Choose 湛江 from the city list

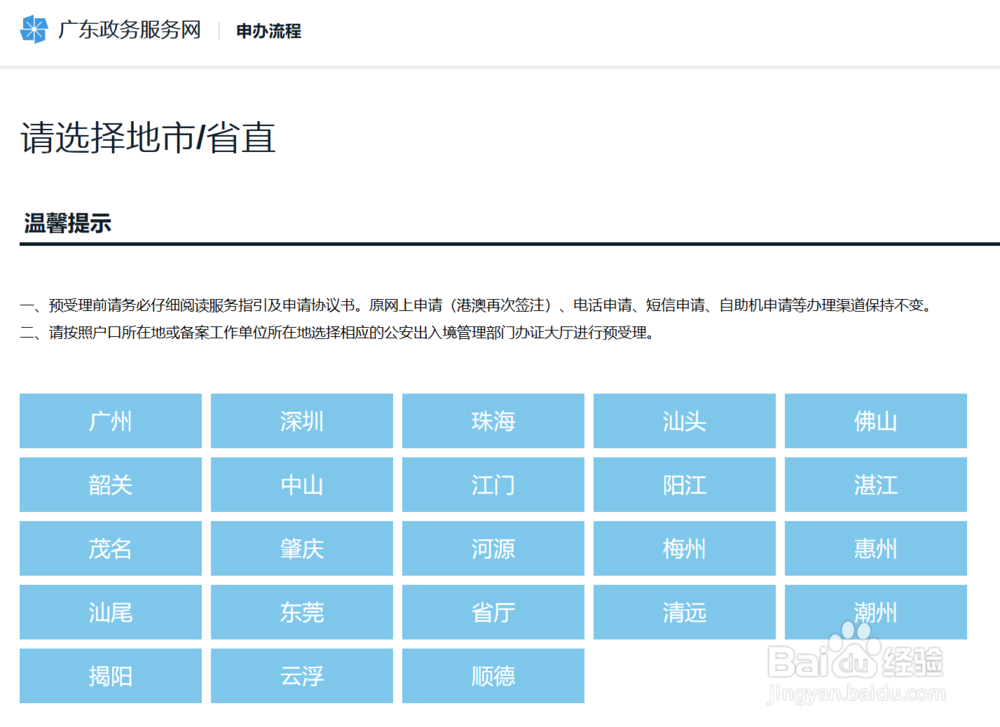tap(876, 485)
